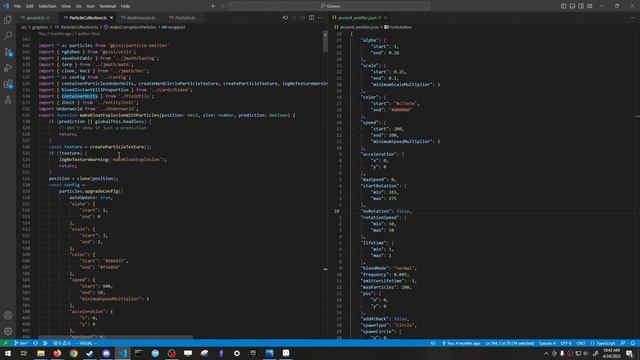Open Discord from the taskbar
Image resolution: width=640 pixels, height=360 pixels.
[106, 353]
